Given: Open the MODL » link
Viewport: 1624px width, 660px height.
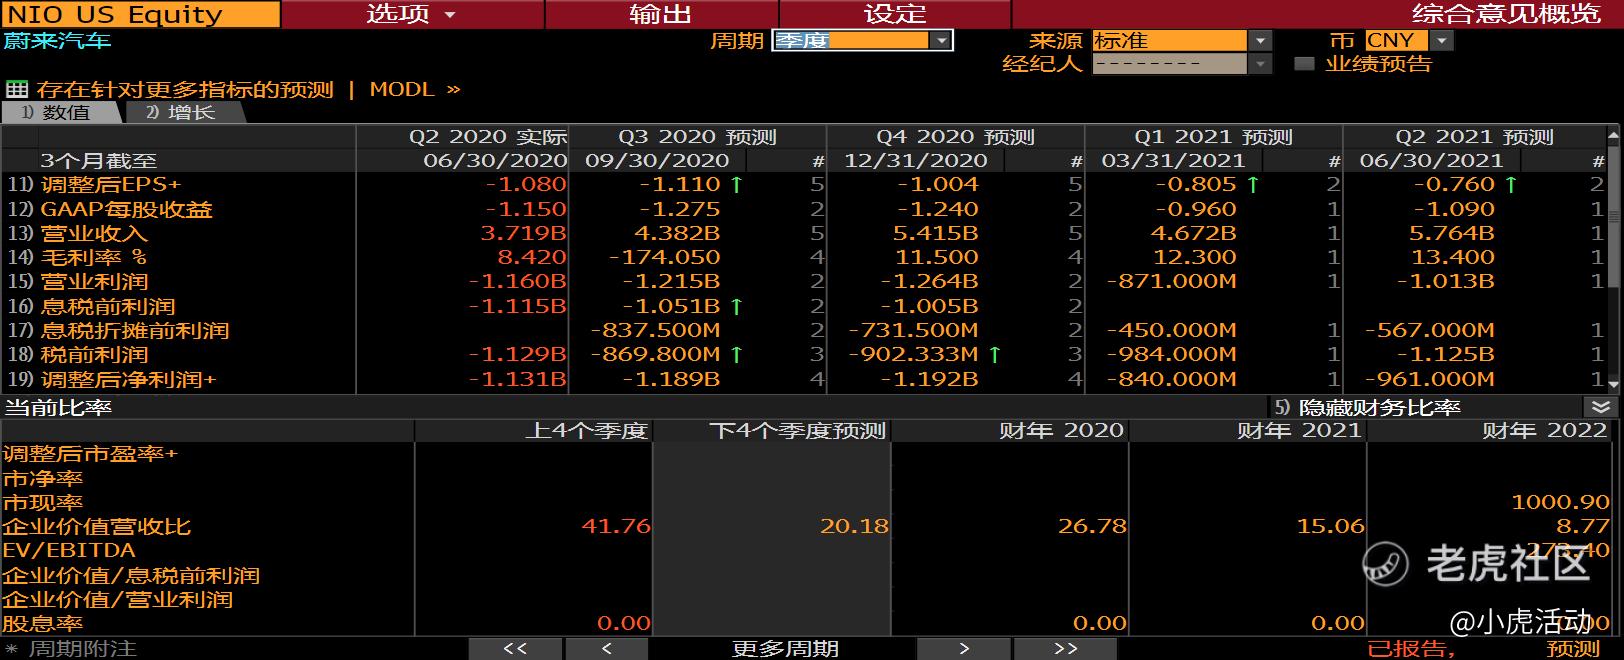Looking at the screenshot, I should [415, 89].
